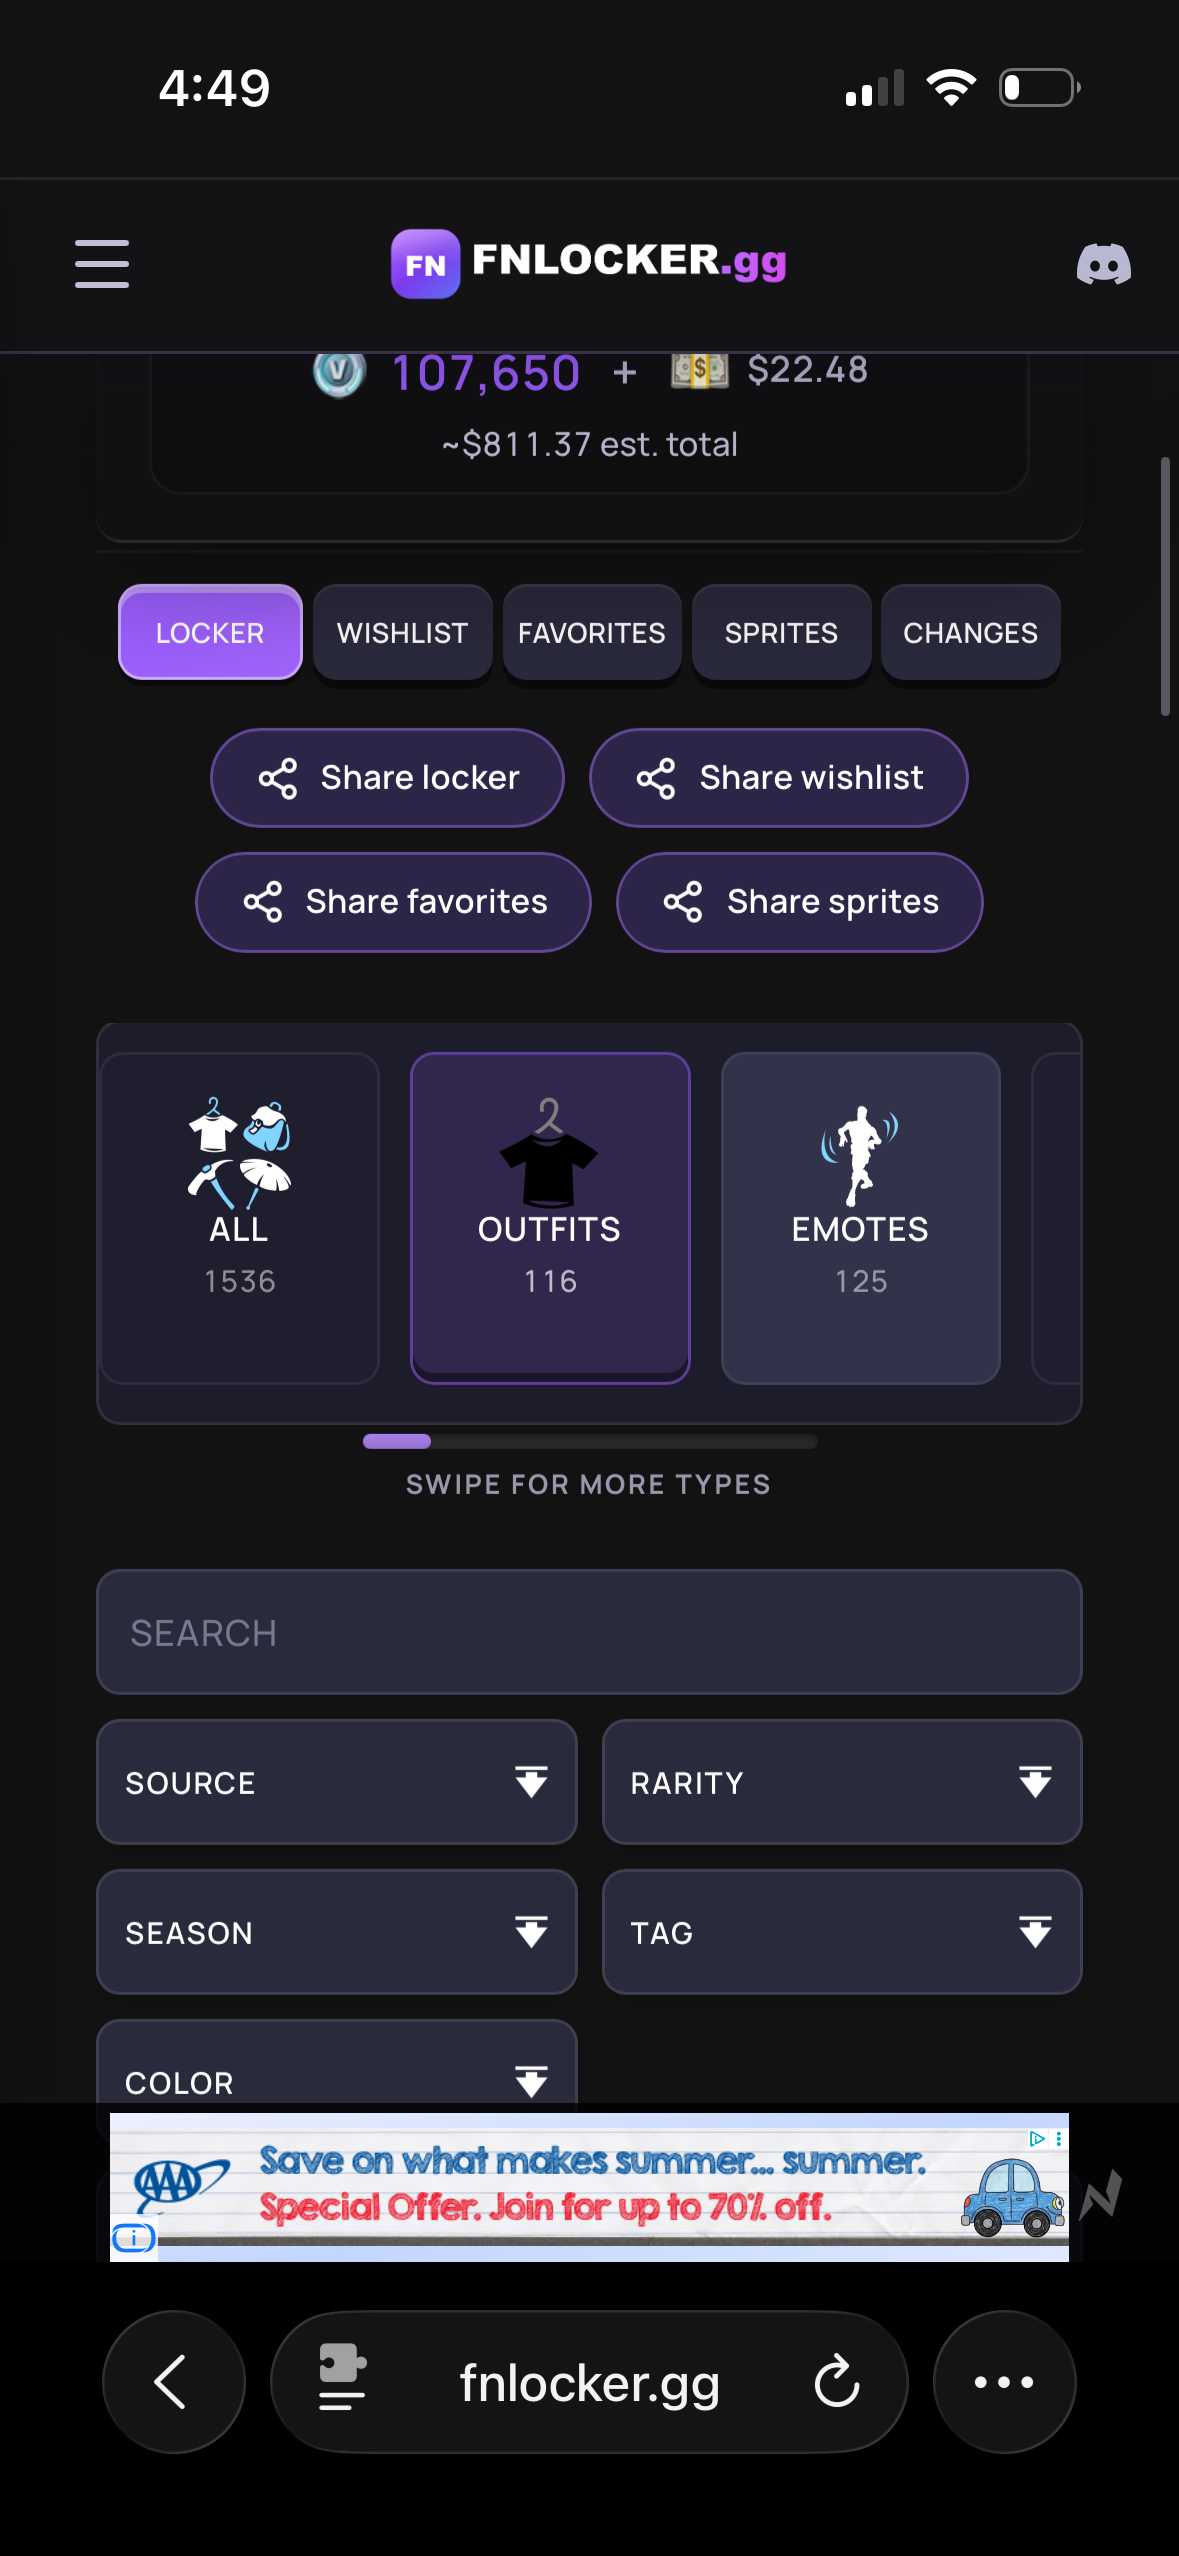The height and width of the screenshot is (2556, 1179).
Task: Expand the SEASON filter dropdown
Action: tap(337, 1932)
